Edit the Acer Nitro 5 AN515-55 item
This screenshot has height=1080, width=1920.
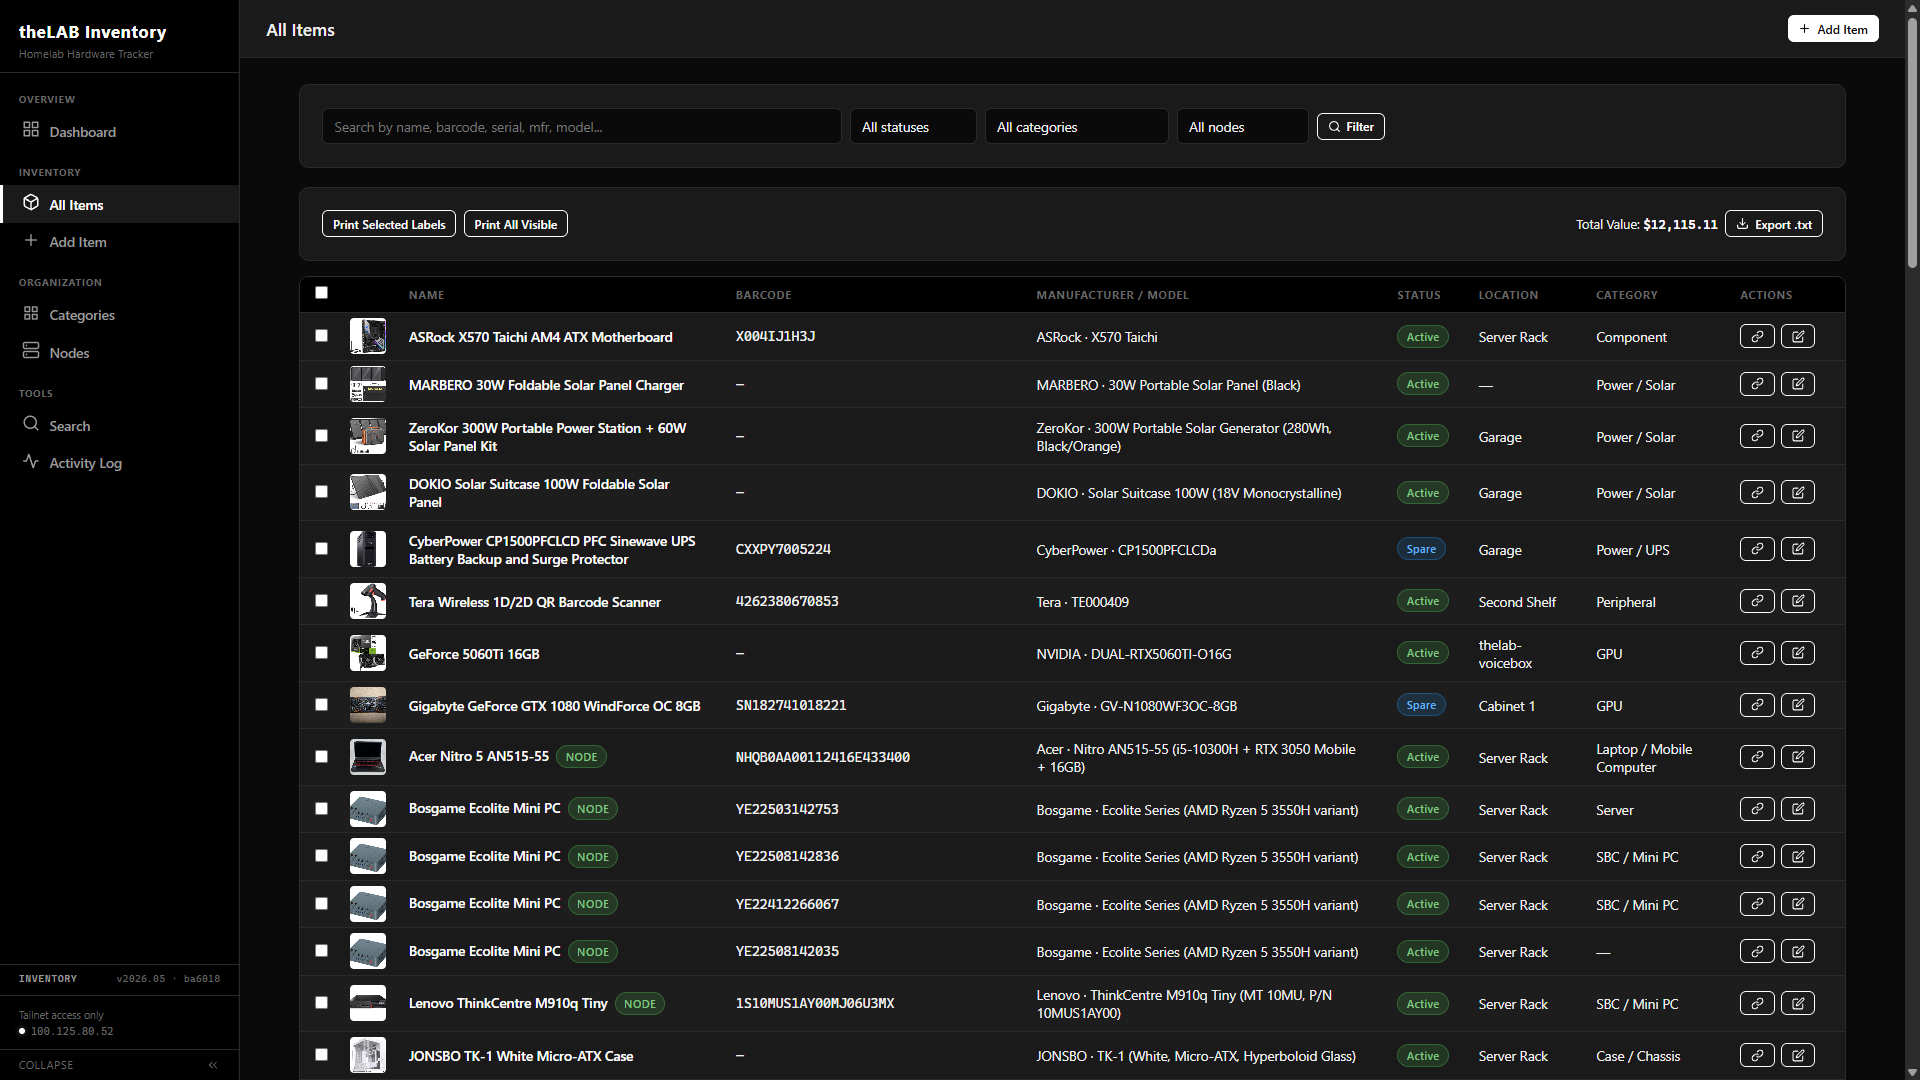coord(1797,757)
